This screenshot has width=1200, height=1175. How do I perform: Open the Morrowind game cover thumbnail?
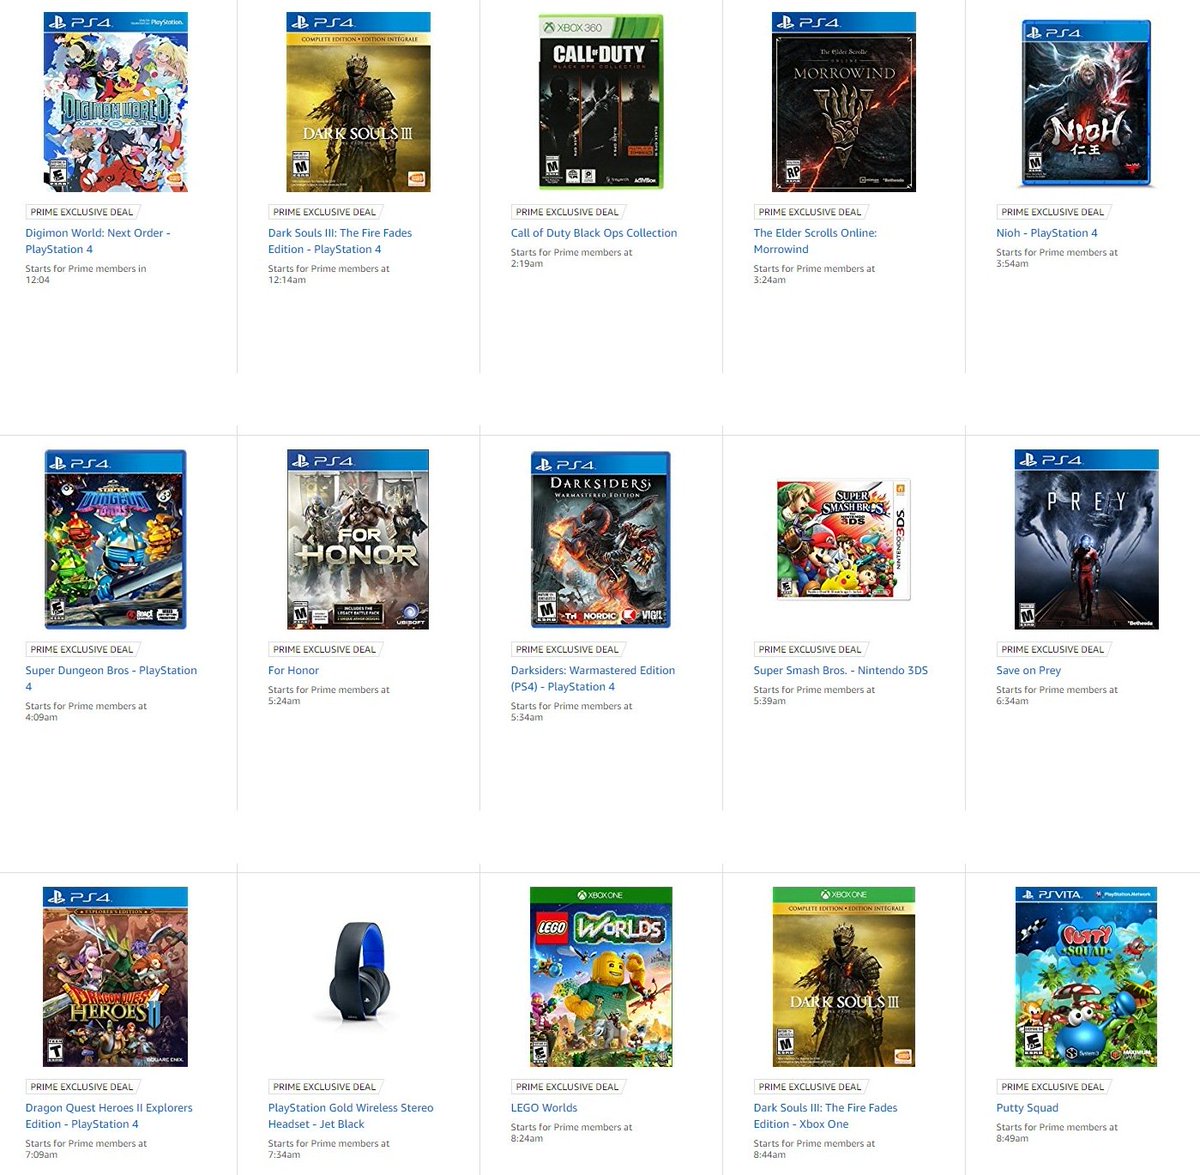point(844,102)
